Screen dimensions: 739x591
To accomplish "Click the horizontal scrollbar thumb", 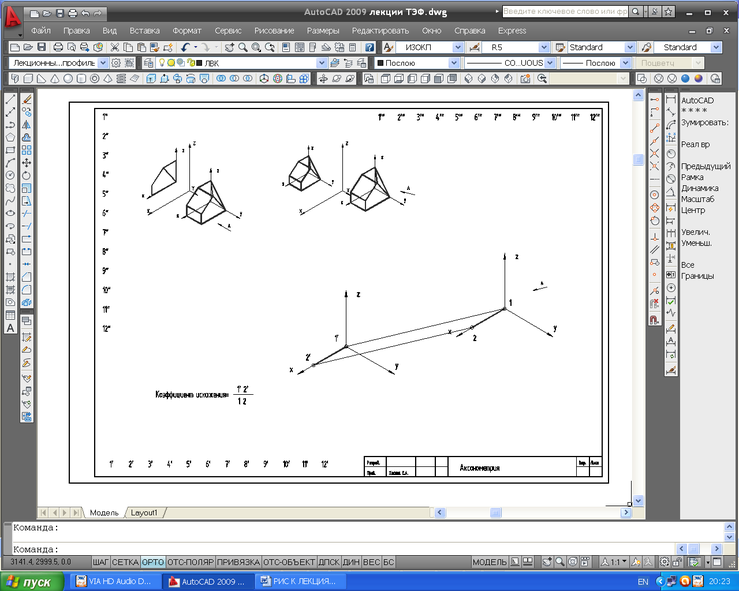I will tap(496, 512).
